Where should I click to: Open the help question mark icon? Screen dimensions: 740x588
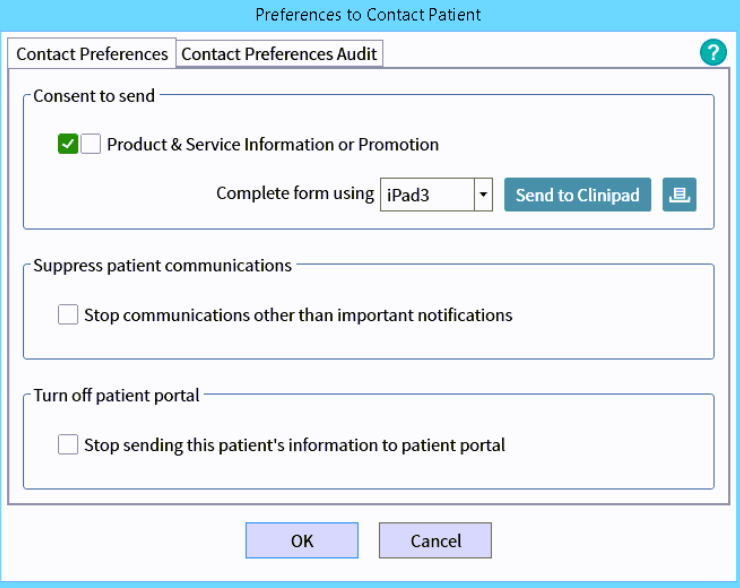coord(713,53)
